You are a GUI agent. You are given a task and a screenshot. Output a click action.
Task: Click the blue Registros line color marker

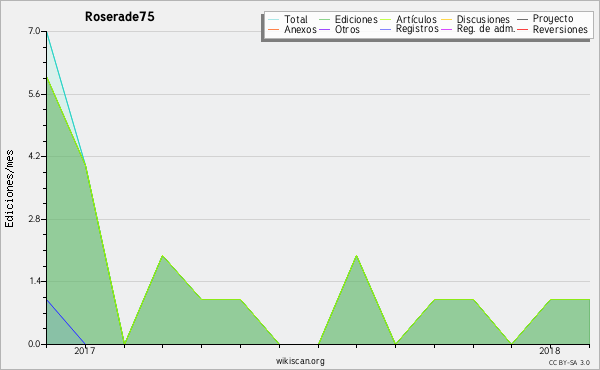pyautogui.click(x=386, y=29)
